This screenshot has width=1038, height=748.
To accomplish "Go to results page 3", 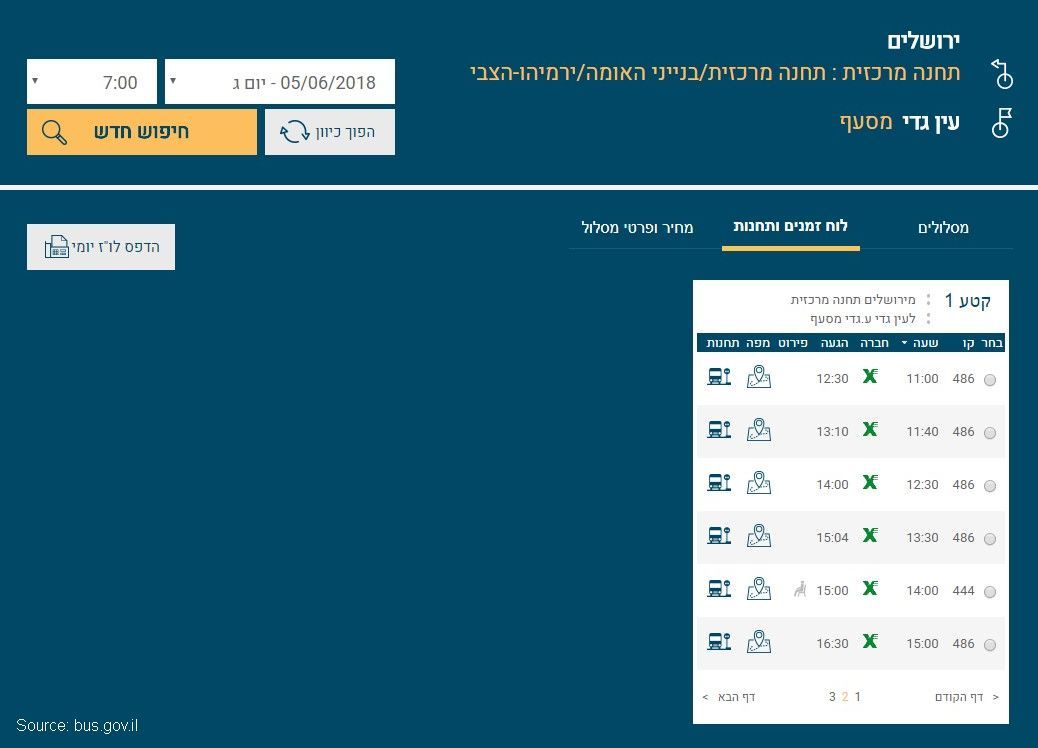I will pos(832,696).
